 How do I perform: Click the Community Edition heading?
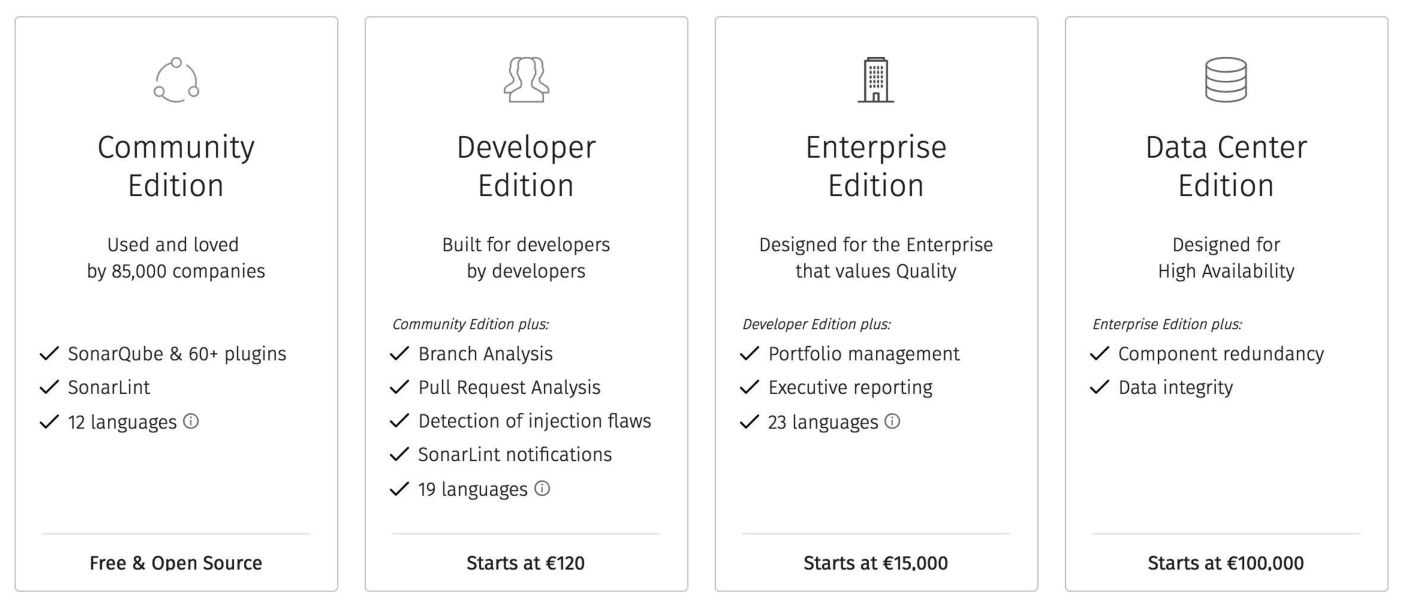(176, 166)
